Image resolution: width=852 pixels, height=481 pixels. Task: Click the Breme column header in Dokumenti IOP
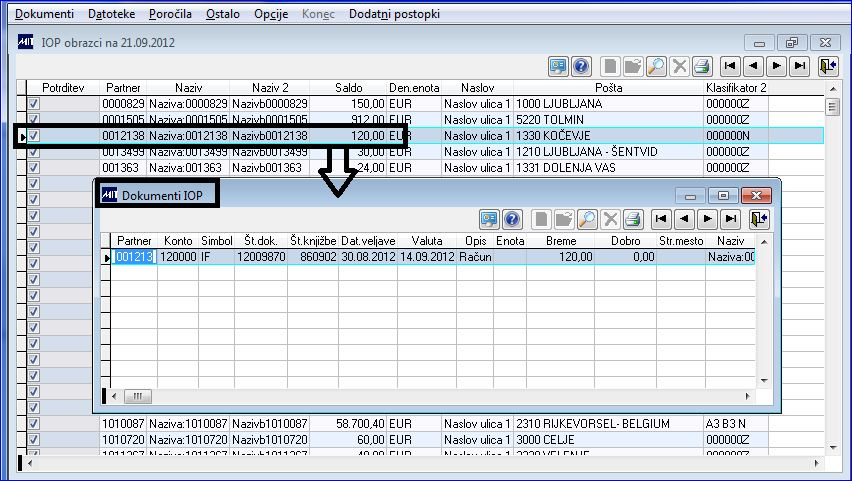coord(560,241)
